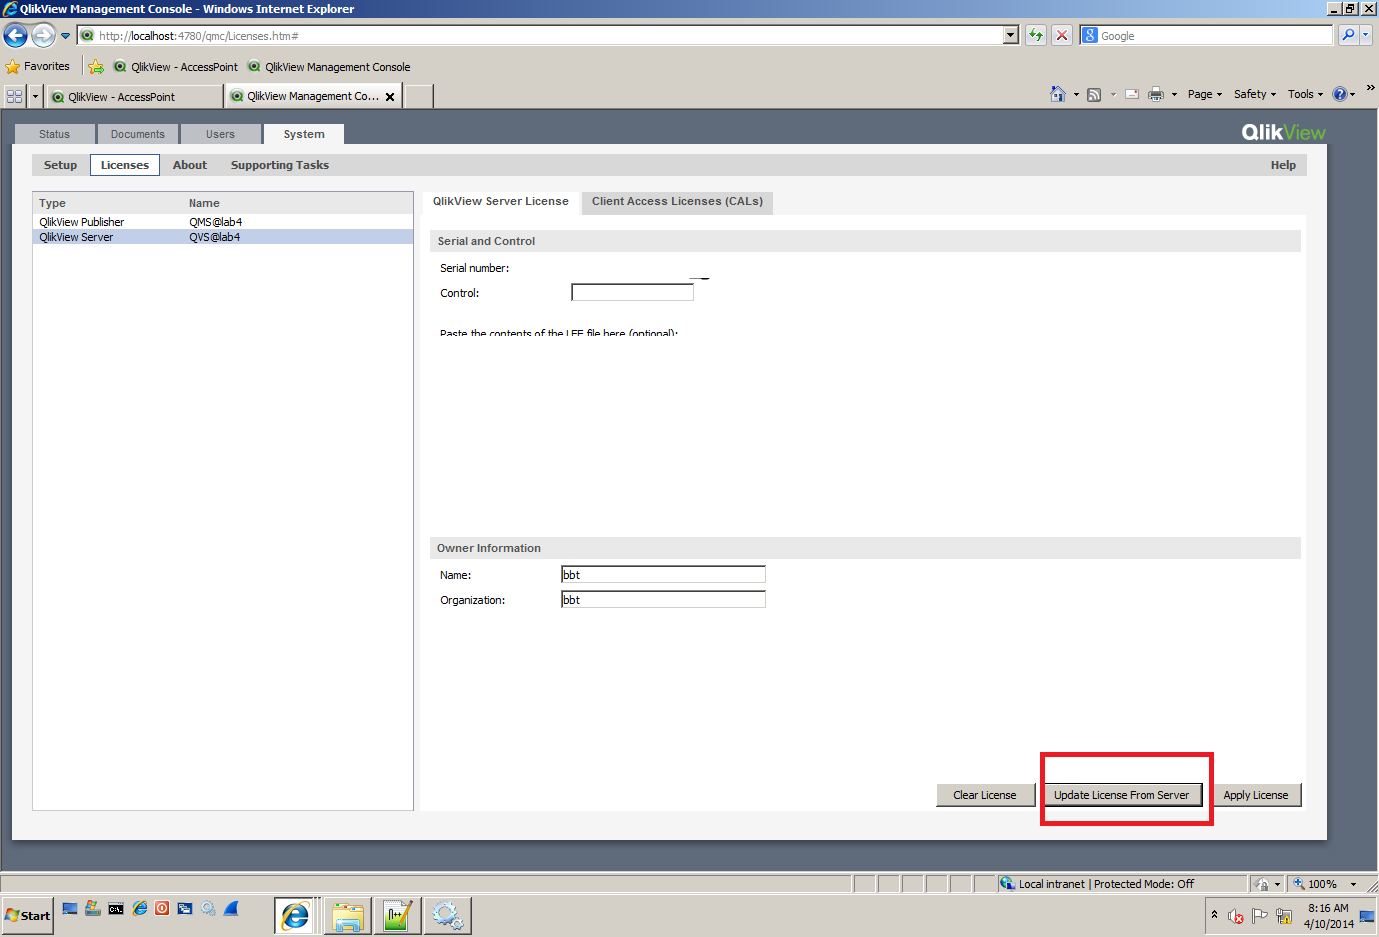The image size is (1379, 937).
Task: Select the QlikView Publisher license row
Action: point(223,222)
